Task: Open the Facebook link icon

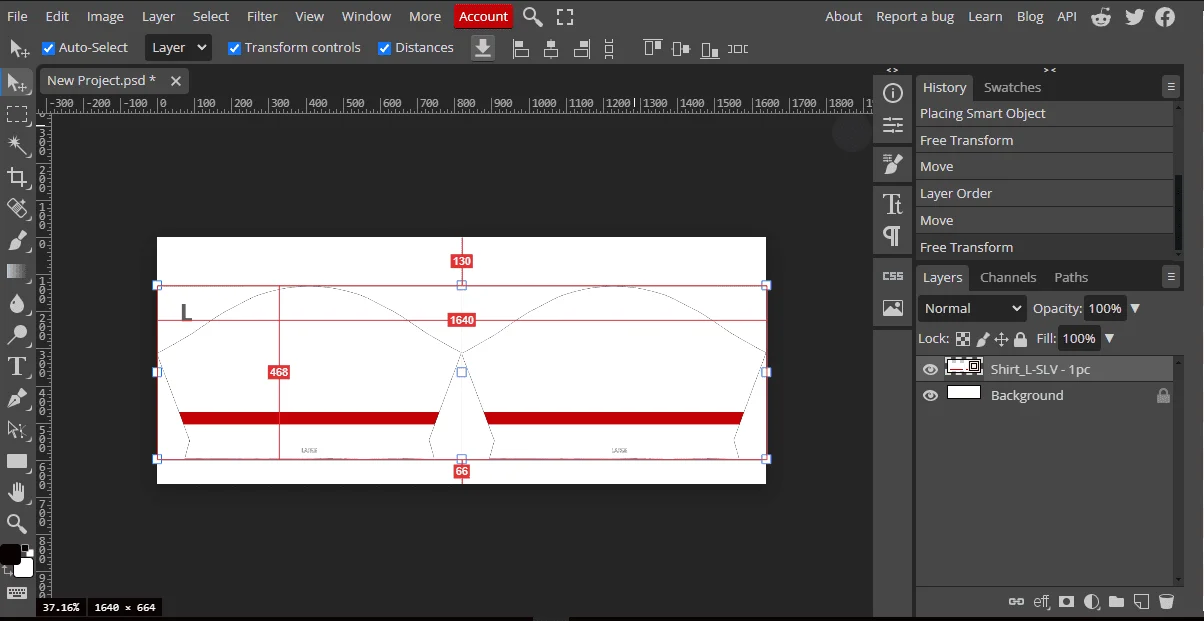Action: pos(1165,16)
